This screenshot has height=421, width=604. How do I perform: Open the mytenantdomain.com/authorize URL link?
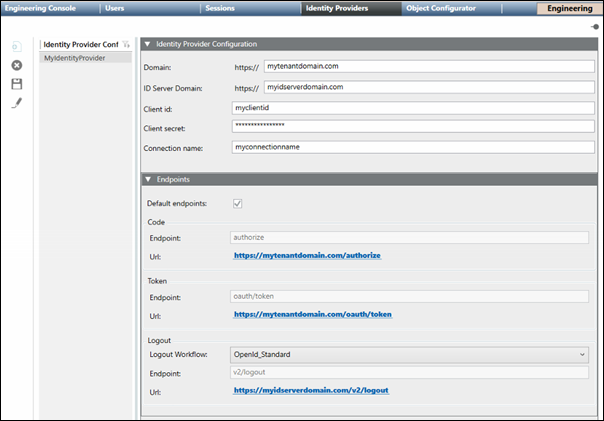point(307,256)
